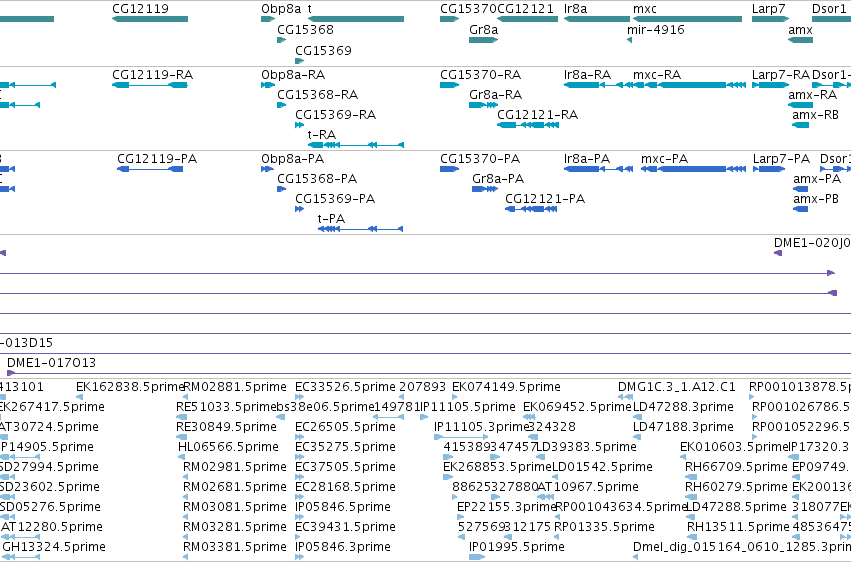Viewport: 851px width, 562px height.
Task: Click the RH66709.5prime EST label
Action: click(x=736, y=467)
